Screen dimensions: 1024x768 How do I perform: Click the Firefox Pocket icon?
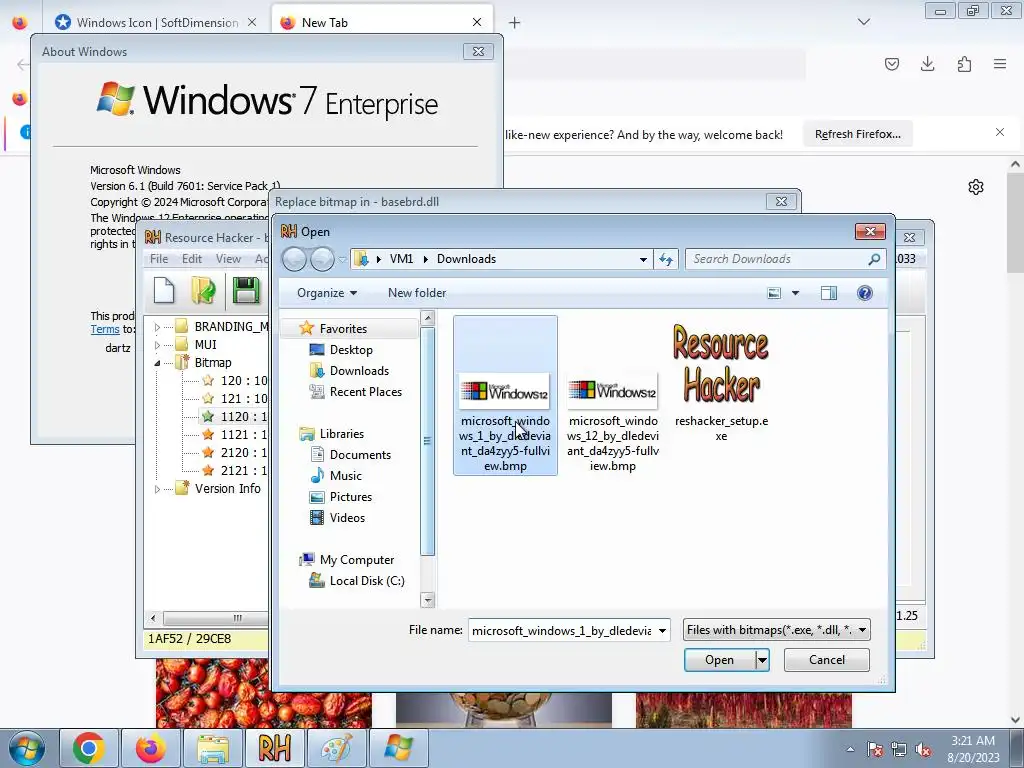(x=891, y=64)
